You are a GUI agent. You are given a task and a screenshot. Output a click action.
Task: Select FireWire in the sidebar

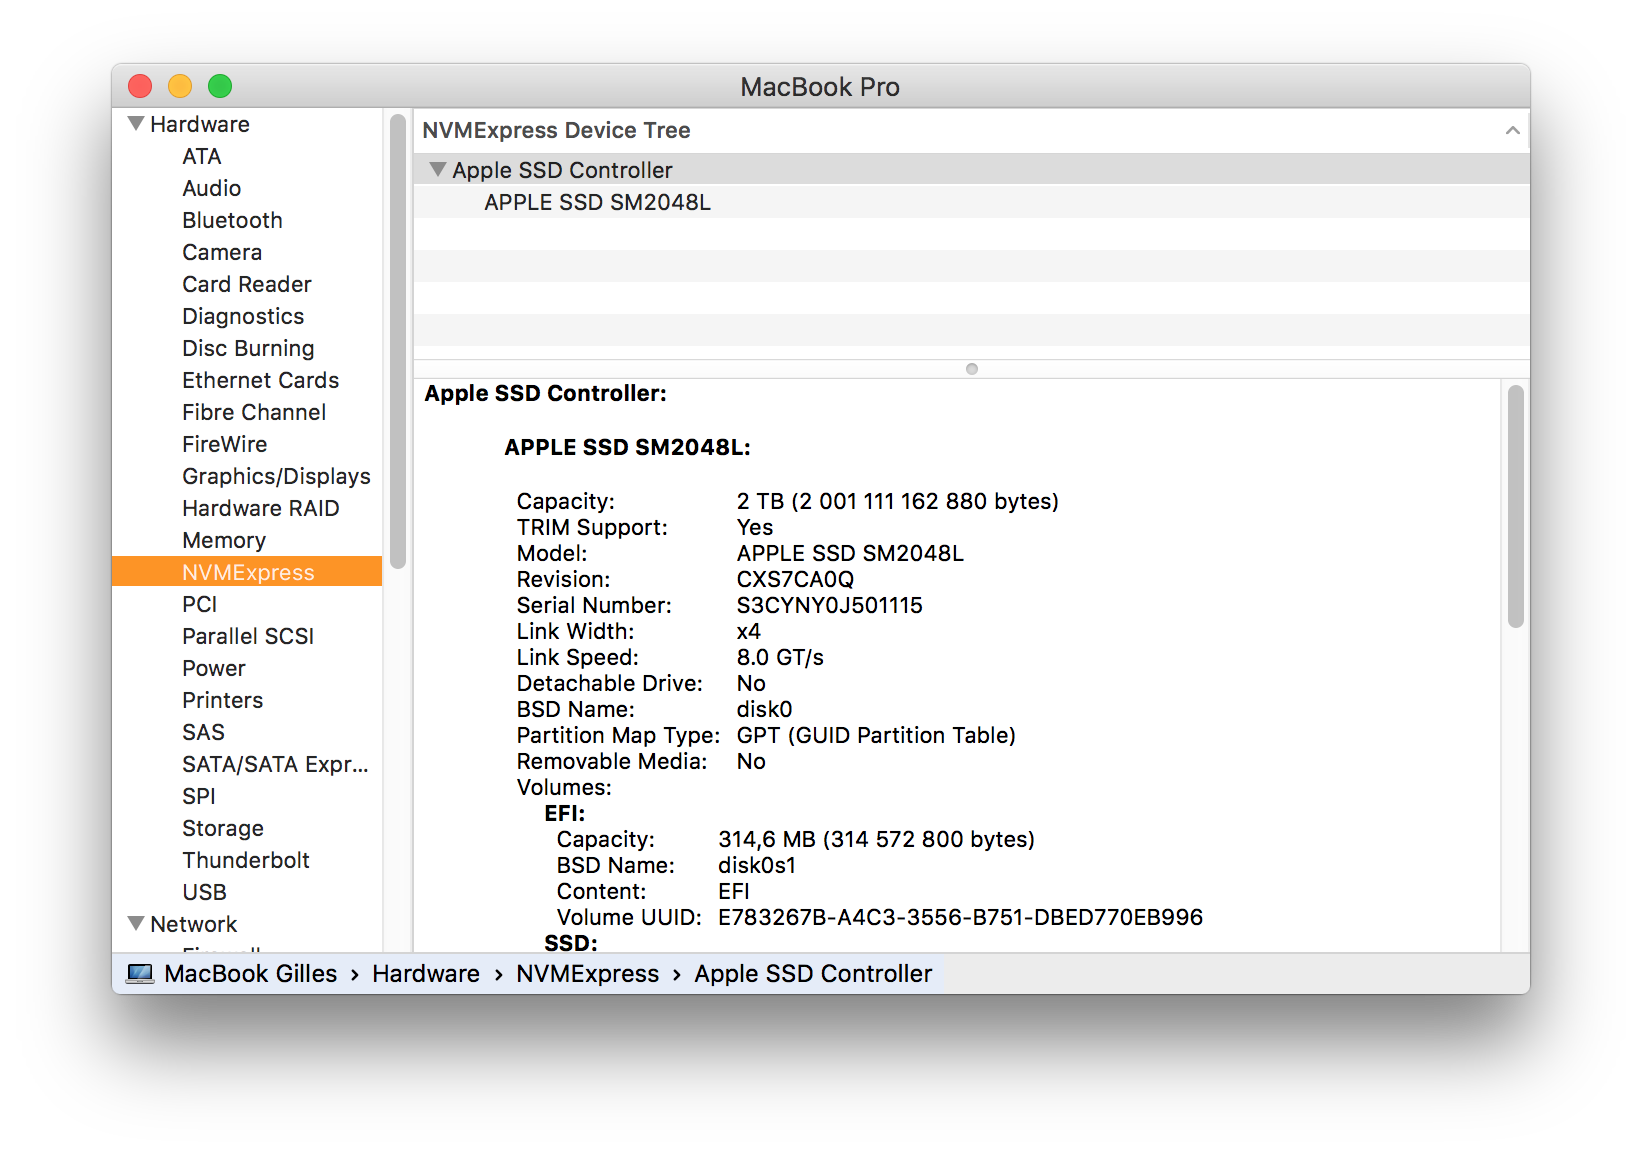(x=224, y=444)
